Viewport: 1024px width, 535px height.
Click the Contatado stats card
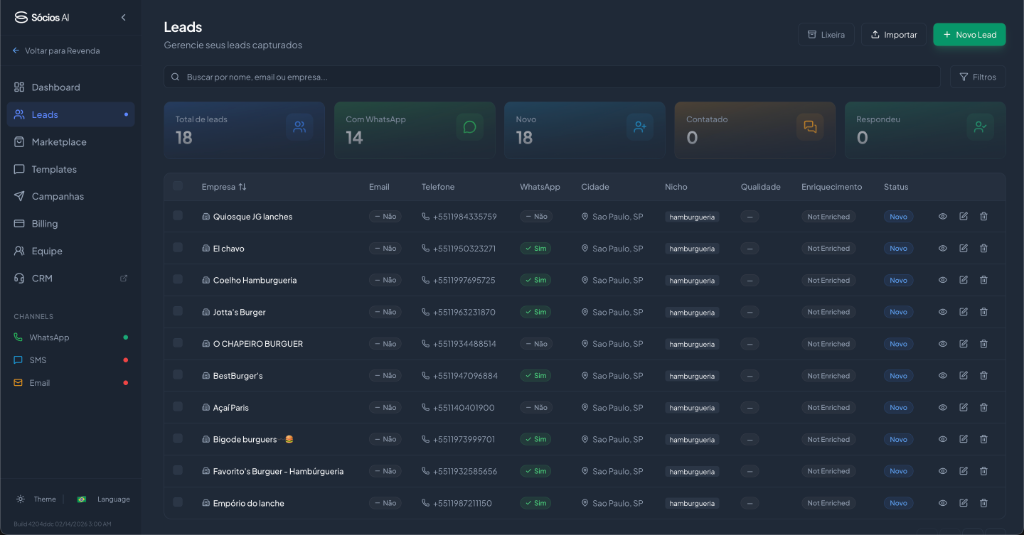pos(755,130)
